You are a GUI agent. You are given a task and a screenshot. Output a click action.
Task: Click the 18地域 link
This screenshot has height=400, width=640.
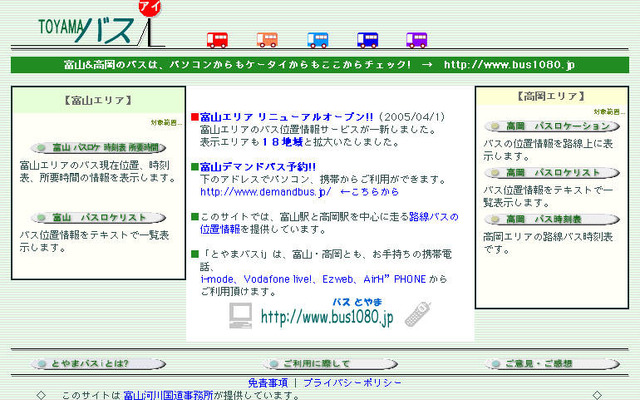tap(282, 142)
